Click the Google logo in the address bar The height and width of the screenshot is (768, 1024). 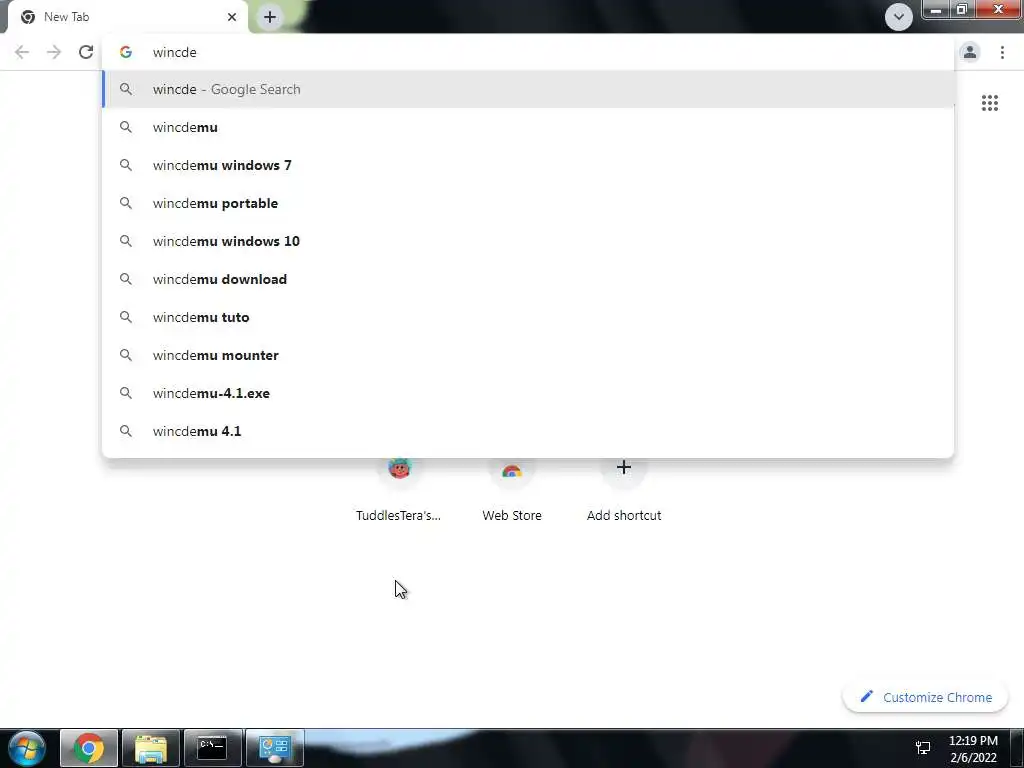point(126,52)
